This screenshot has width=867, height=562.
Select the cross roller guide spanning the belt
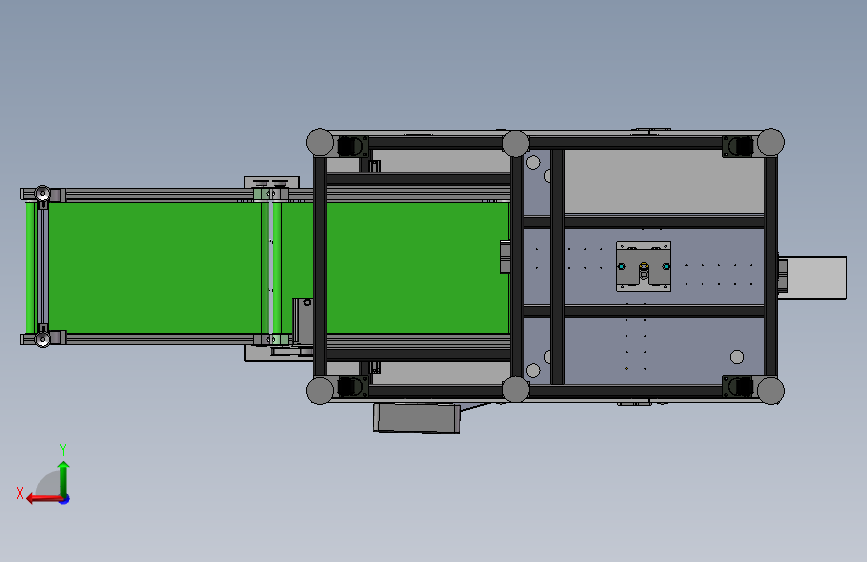pyautogui.click(x=271, y=267)
